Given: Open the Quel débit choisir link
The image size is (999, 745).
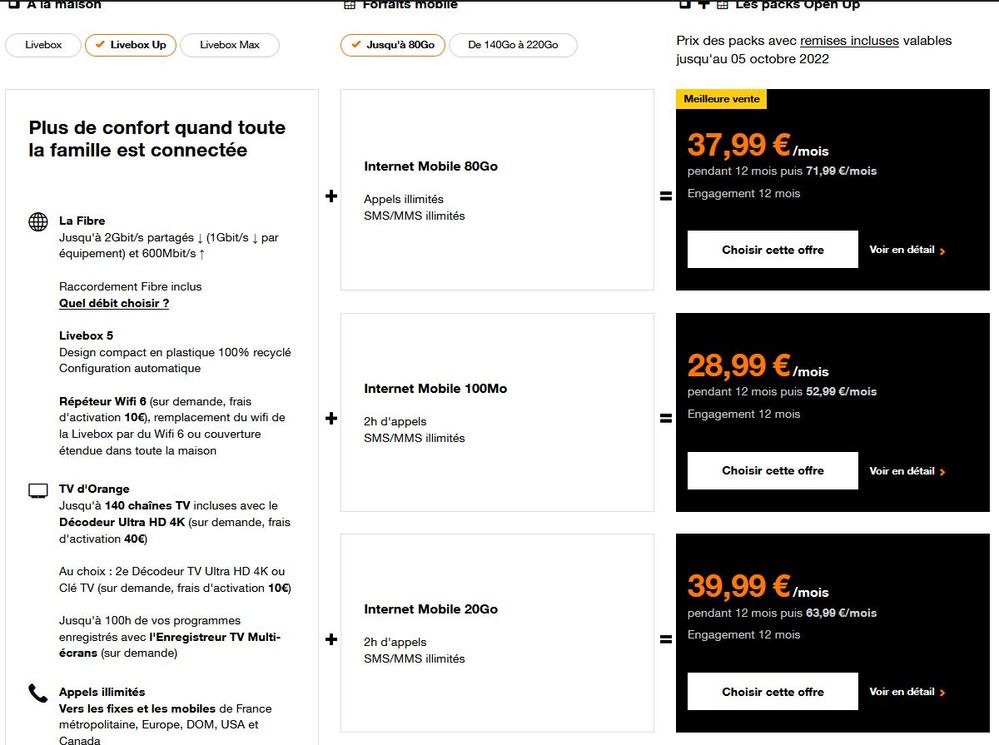Looking at the screenshot, I should click(114, 303).
